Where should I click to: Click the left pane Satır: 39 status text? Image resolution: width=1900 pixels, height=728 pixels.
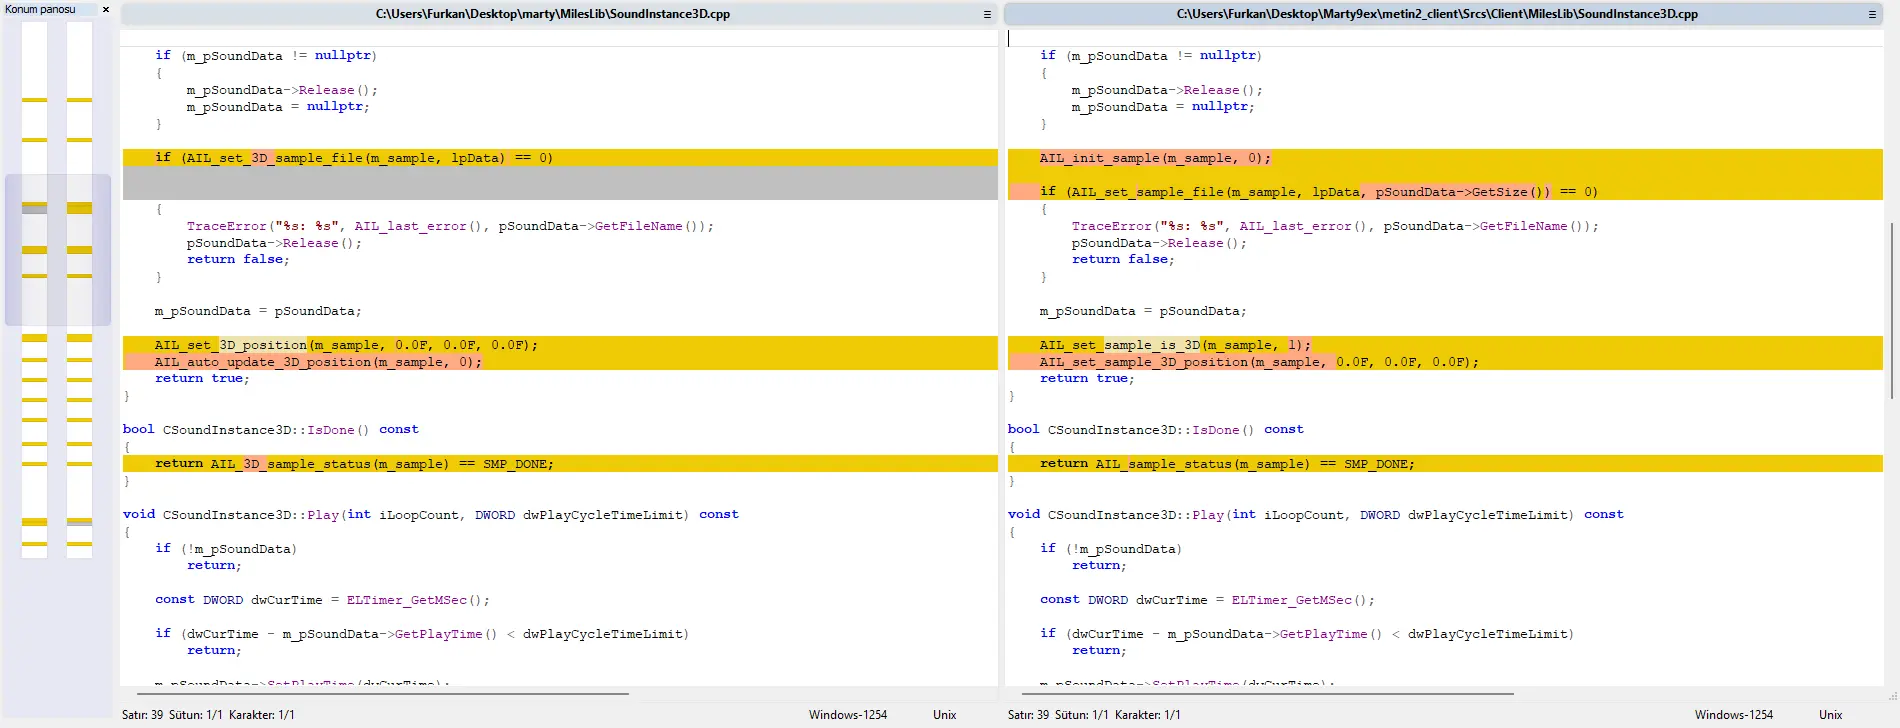click(x=142, y=715)
